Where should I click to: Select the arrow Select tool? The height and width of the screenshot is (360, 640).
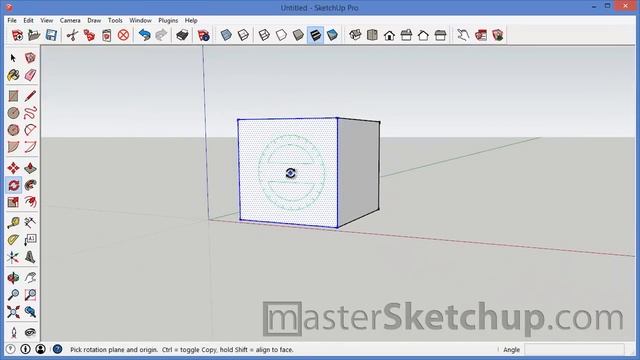click(13, 58)
